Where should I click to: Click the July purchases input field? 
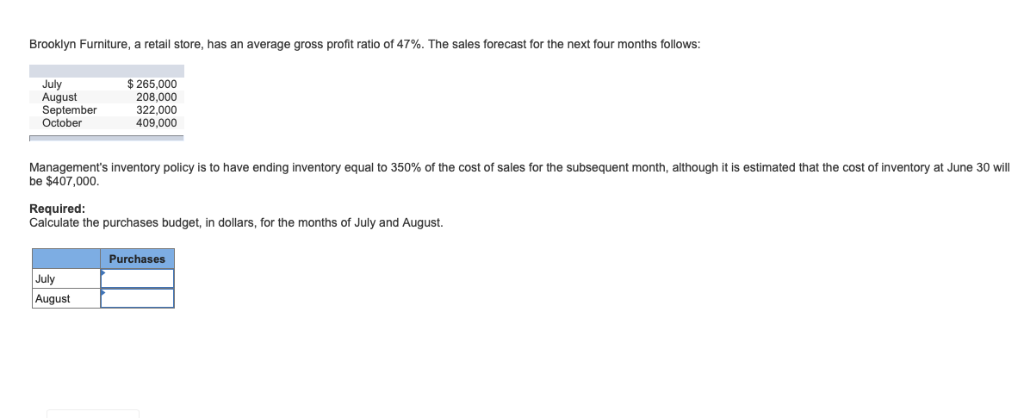(137, 278)
